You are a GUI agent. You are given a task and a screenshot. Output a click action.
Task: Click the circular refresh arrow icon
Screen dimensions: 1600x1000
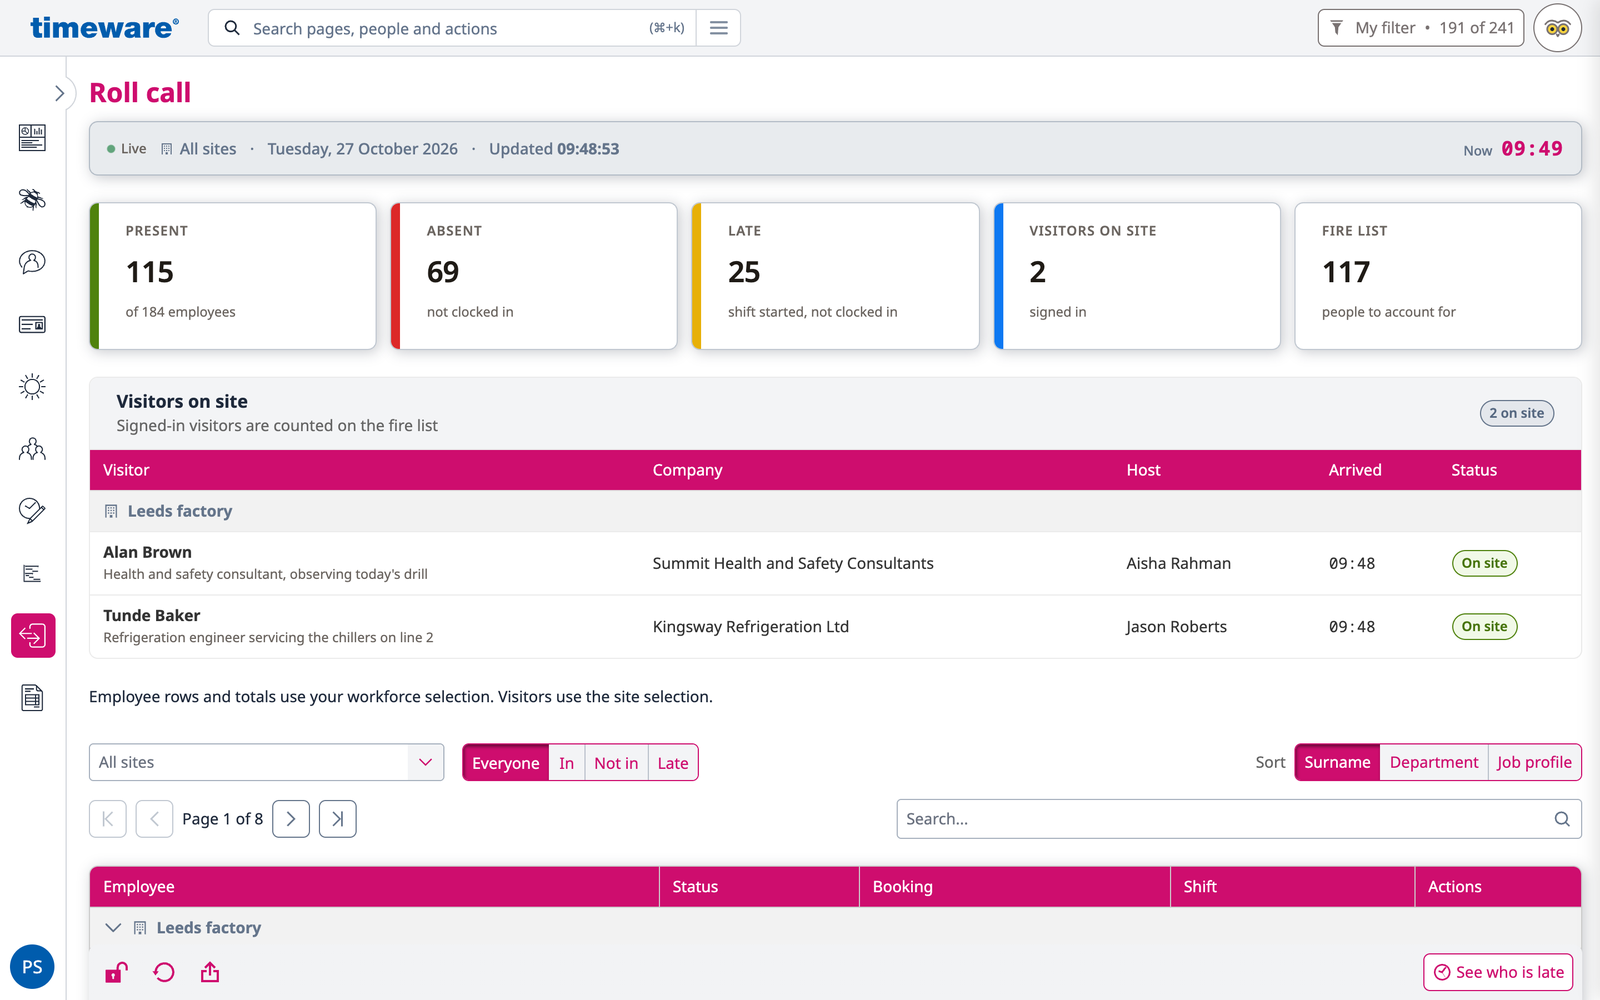(164, 972)
